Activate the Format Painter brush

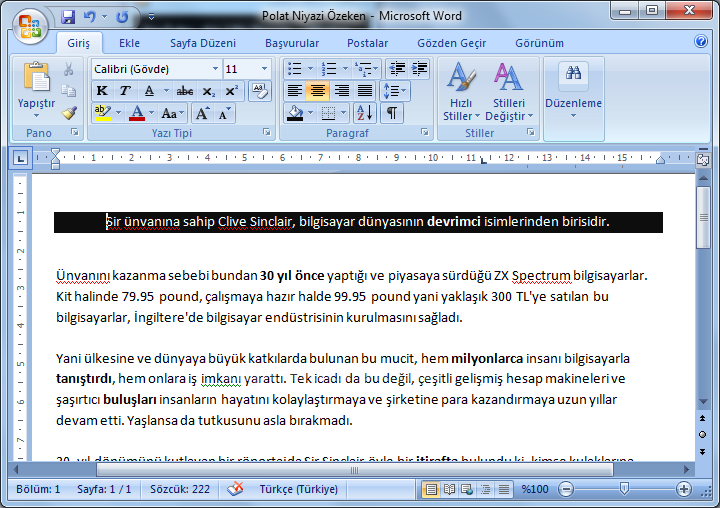(69, 113)
